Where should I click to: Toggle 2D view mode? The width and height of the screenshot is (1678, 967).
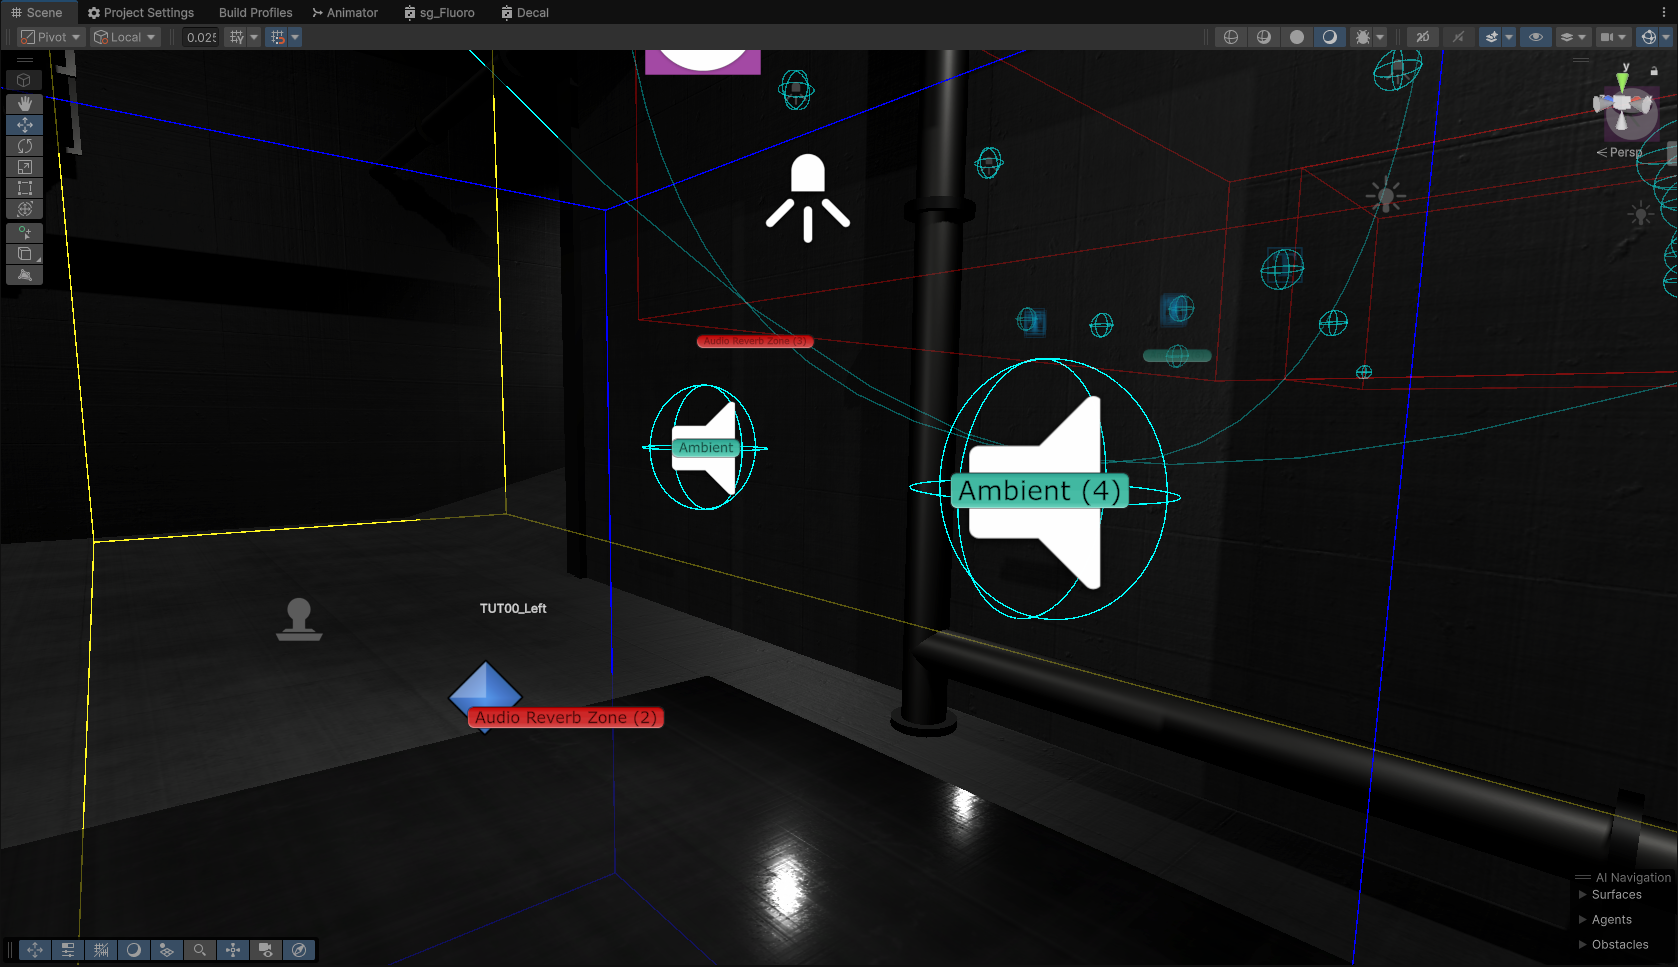click(1423, 37)
